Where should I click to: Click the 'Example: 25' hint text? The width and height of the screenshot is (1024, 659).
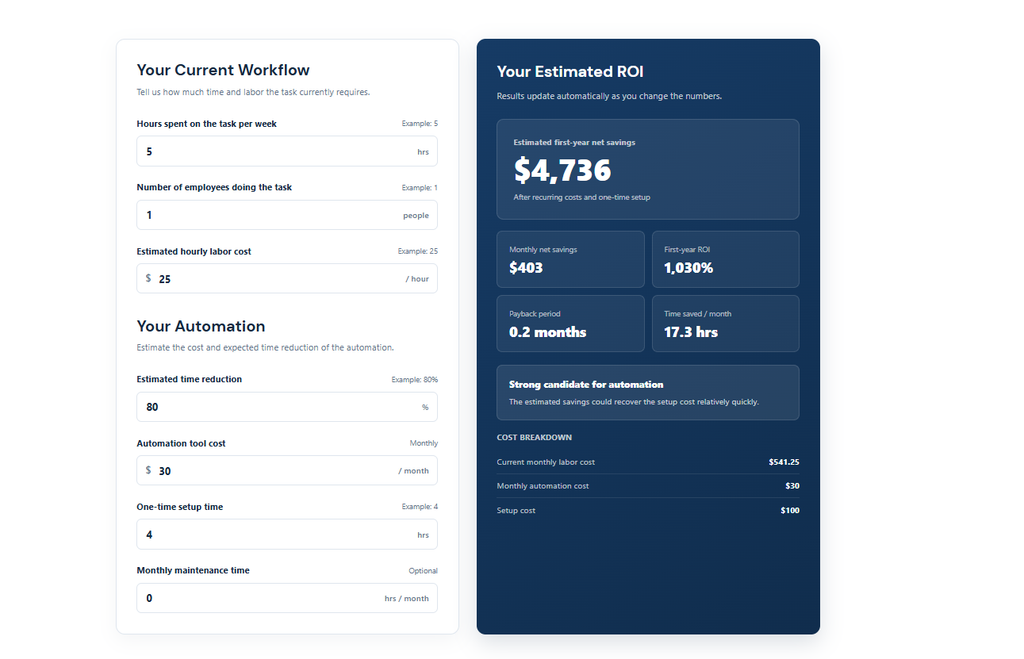pos(417,251)
